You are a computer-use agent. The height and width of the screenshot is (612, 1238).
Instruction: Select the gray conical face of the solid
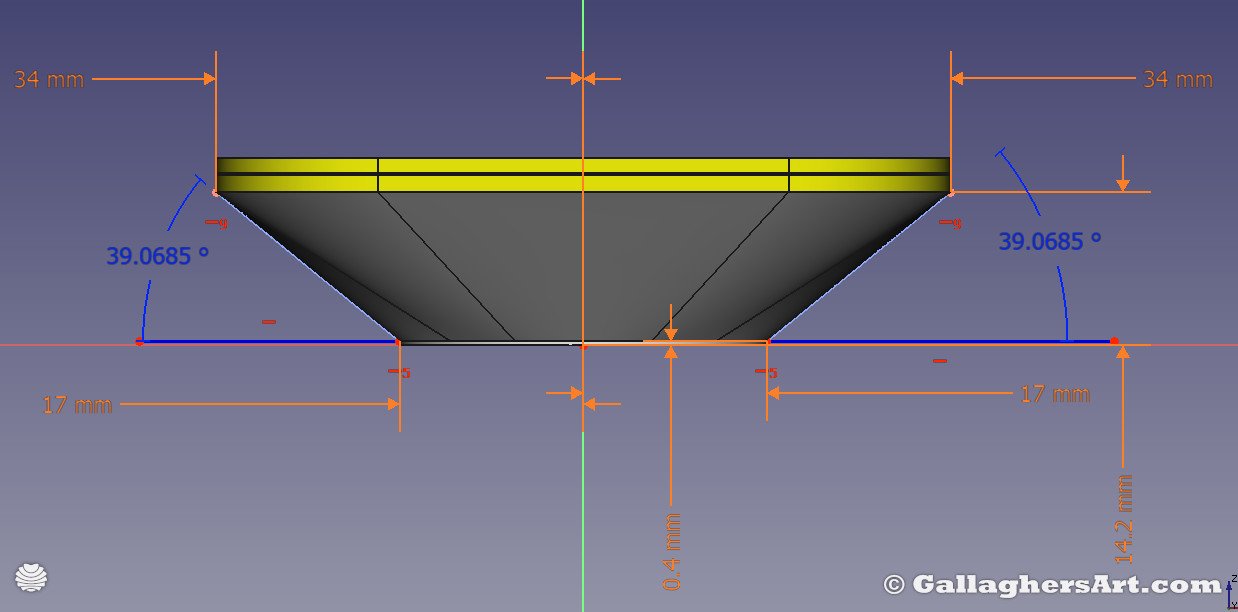583,265
